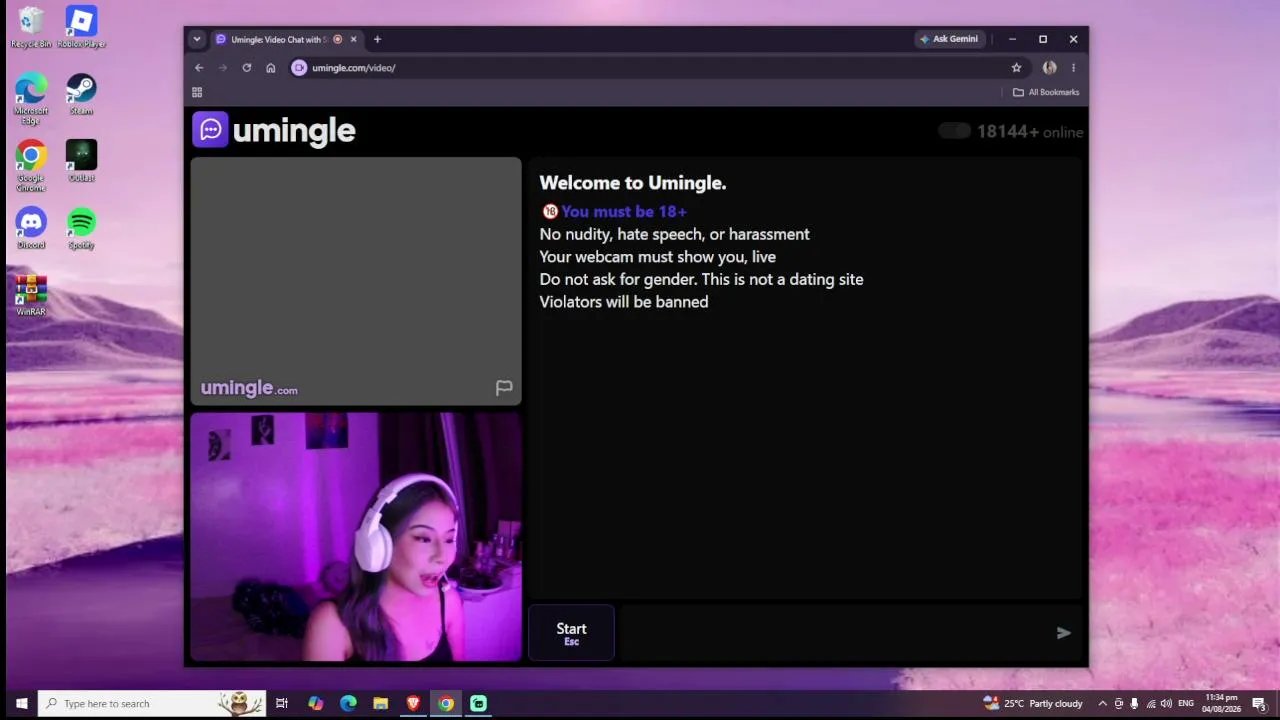The height and width of the screenshot is (720, 1280).
Task: Toggle the switch beside the online count
Action: pyautogui.click(x=954, y=131)
